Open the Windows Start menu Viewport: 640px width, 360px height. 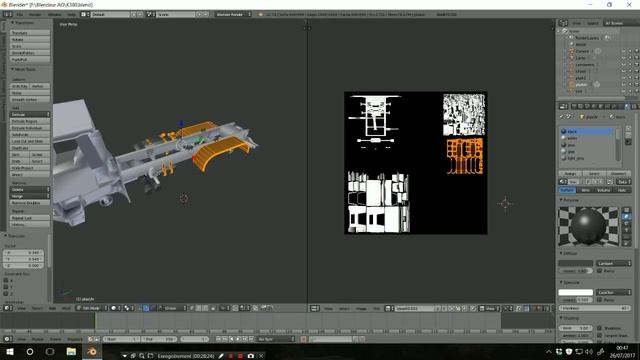click(x=9, y=351)
